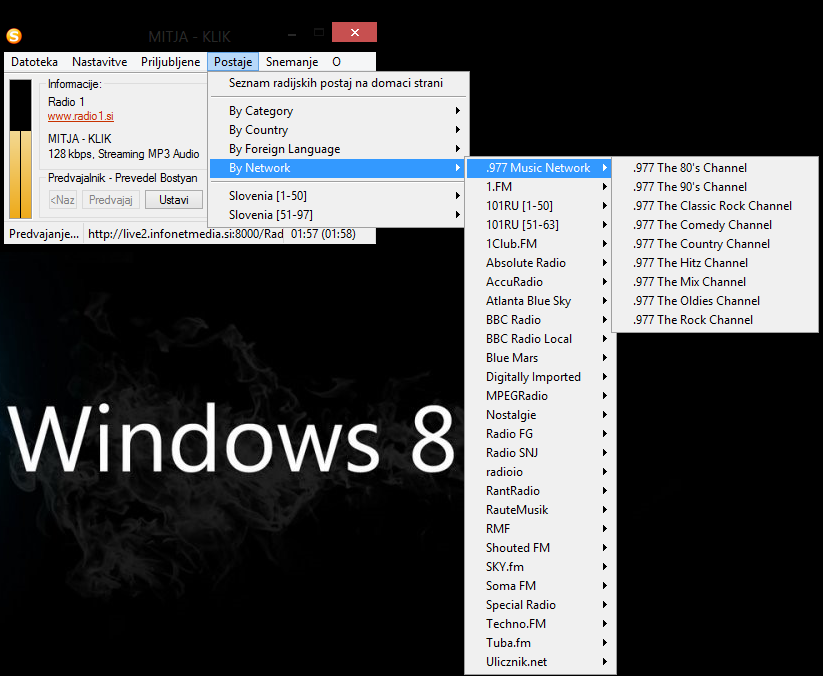This screenshot has width=823, height=676.
Task: Click the <Naz back button
Action: [62, 200]
